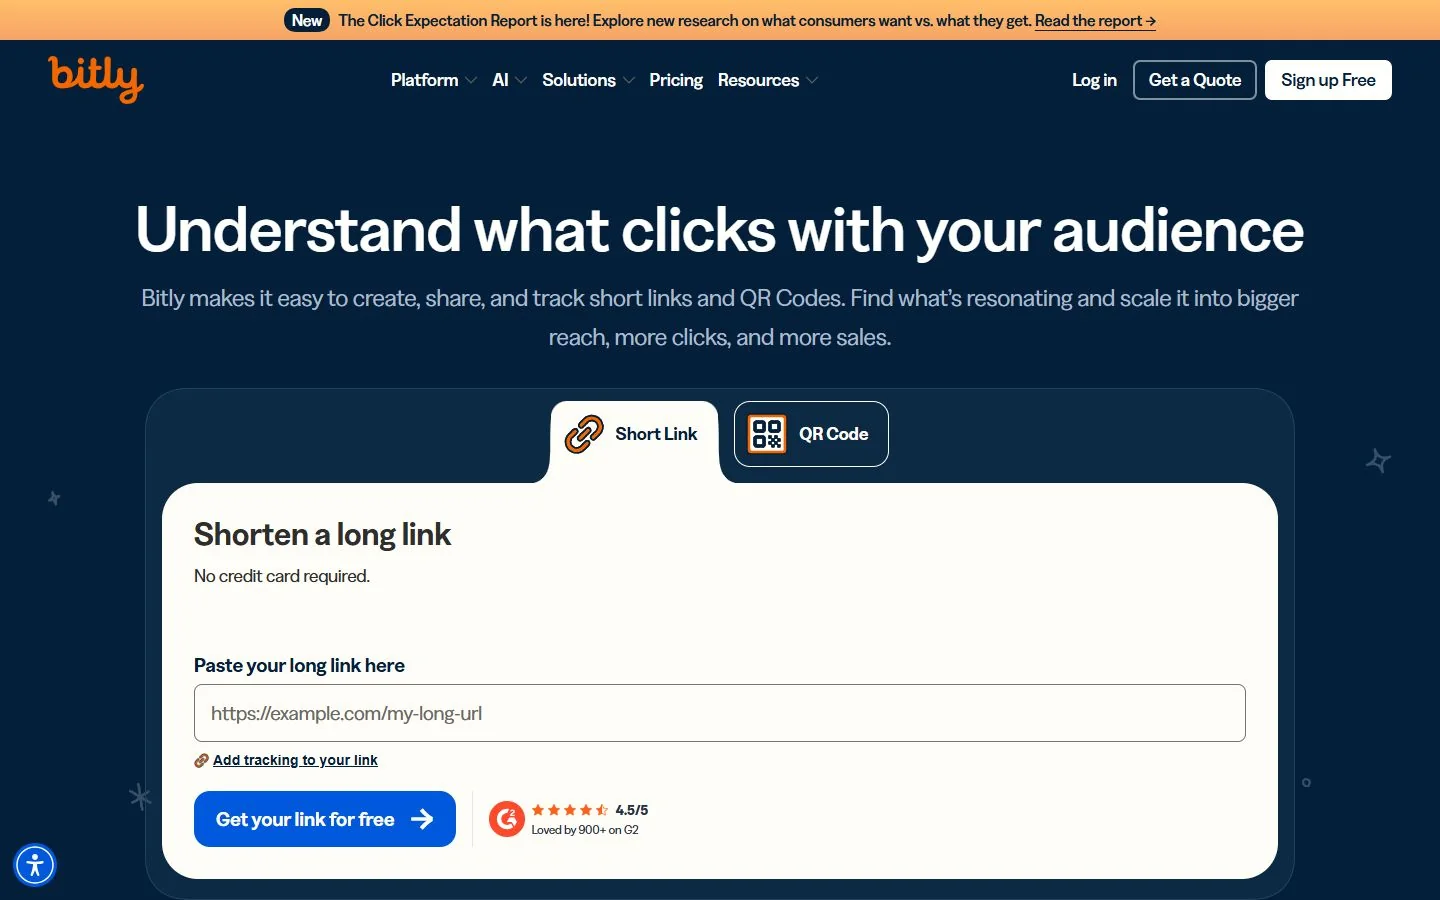Screen dimensions: 1440x900
Task: Click the 'No credit card required.' text
Action: click(282, 576)
